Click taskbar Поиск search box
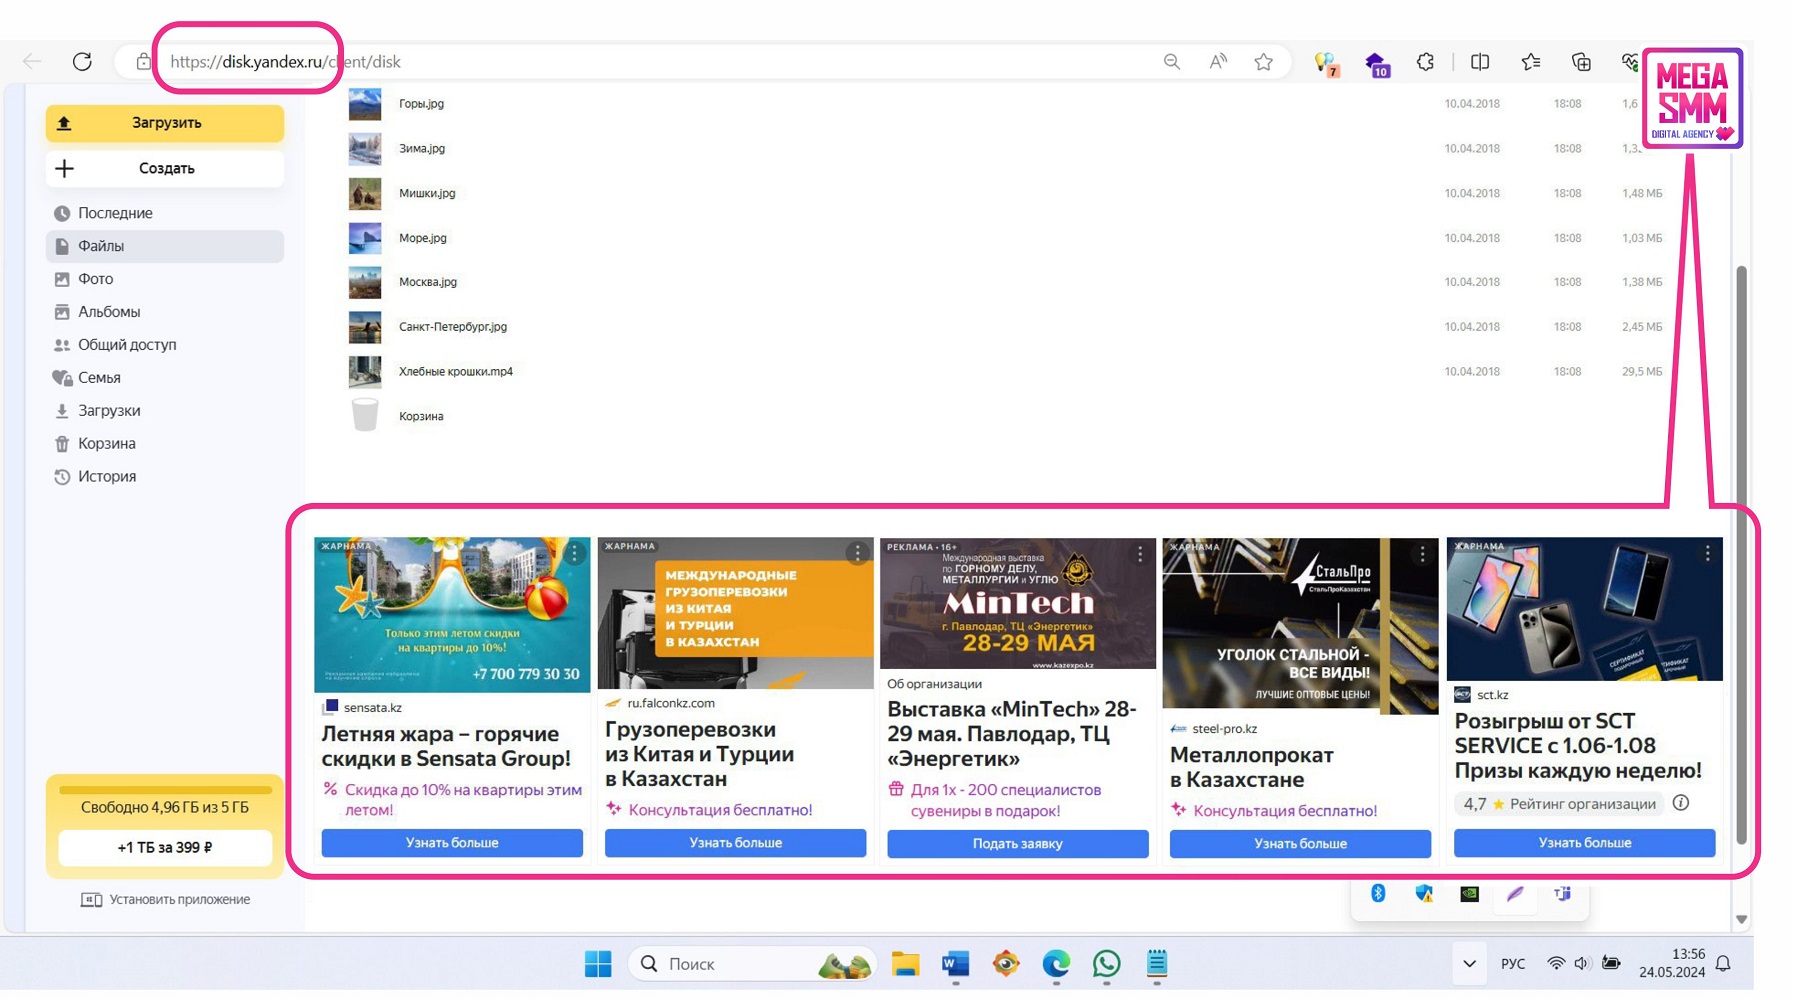Viewport: 1793px width, 1000px height. click(x=752, y=964)
